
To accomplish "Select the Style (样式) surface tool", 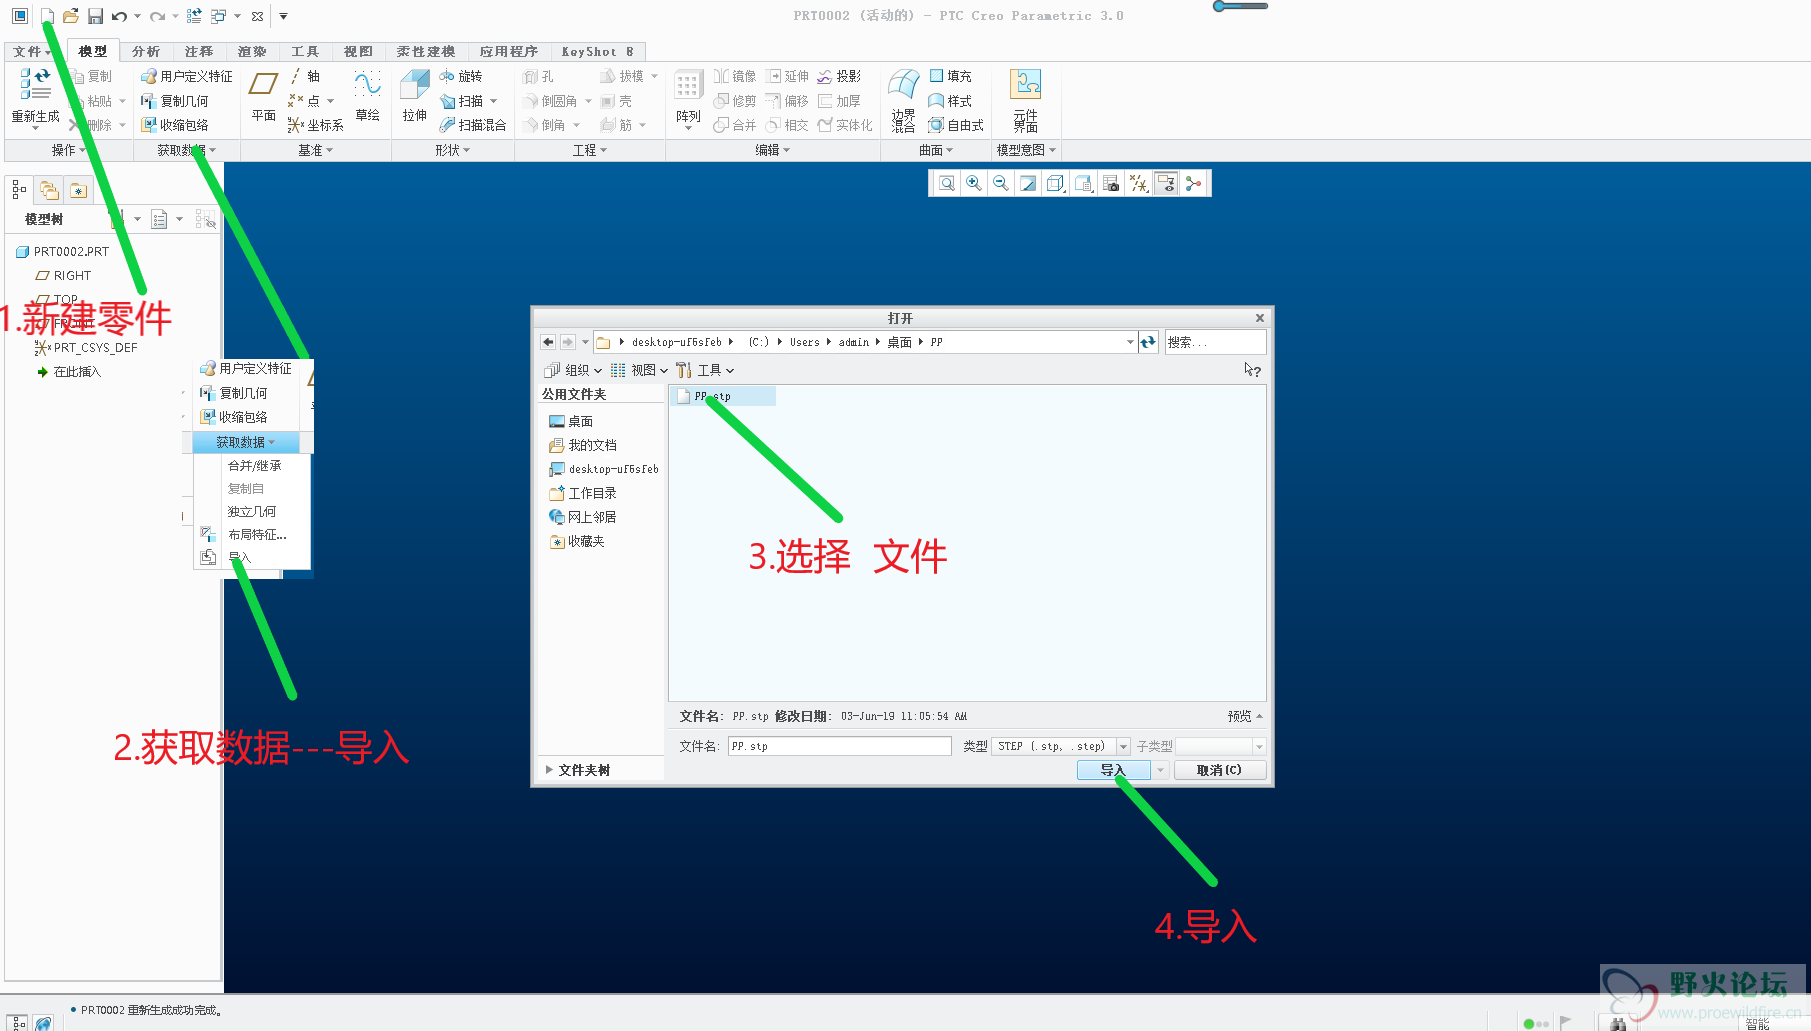I will coord(950,101).
